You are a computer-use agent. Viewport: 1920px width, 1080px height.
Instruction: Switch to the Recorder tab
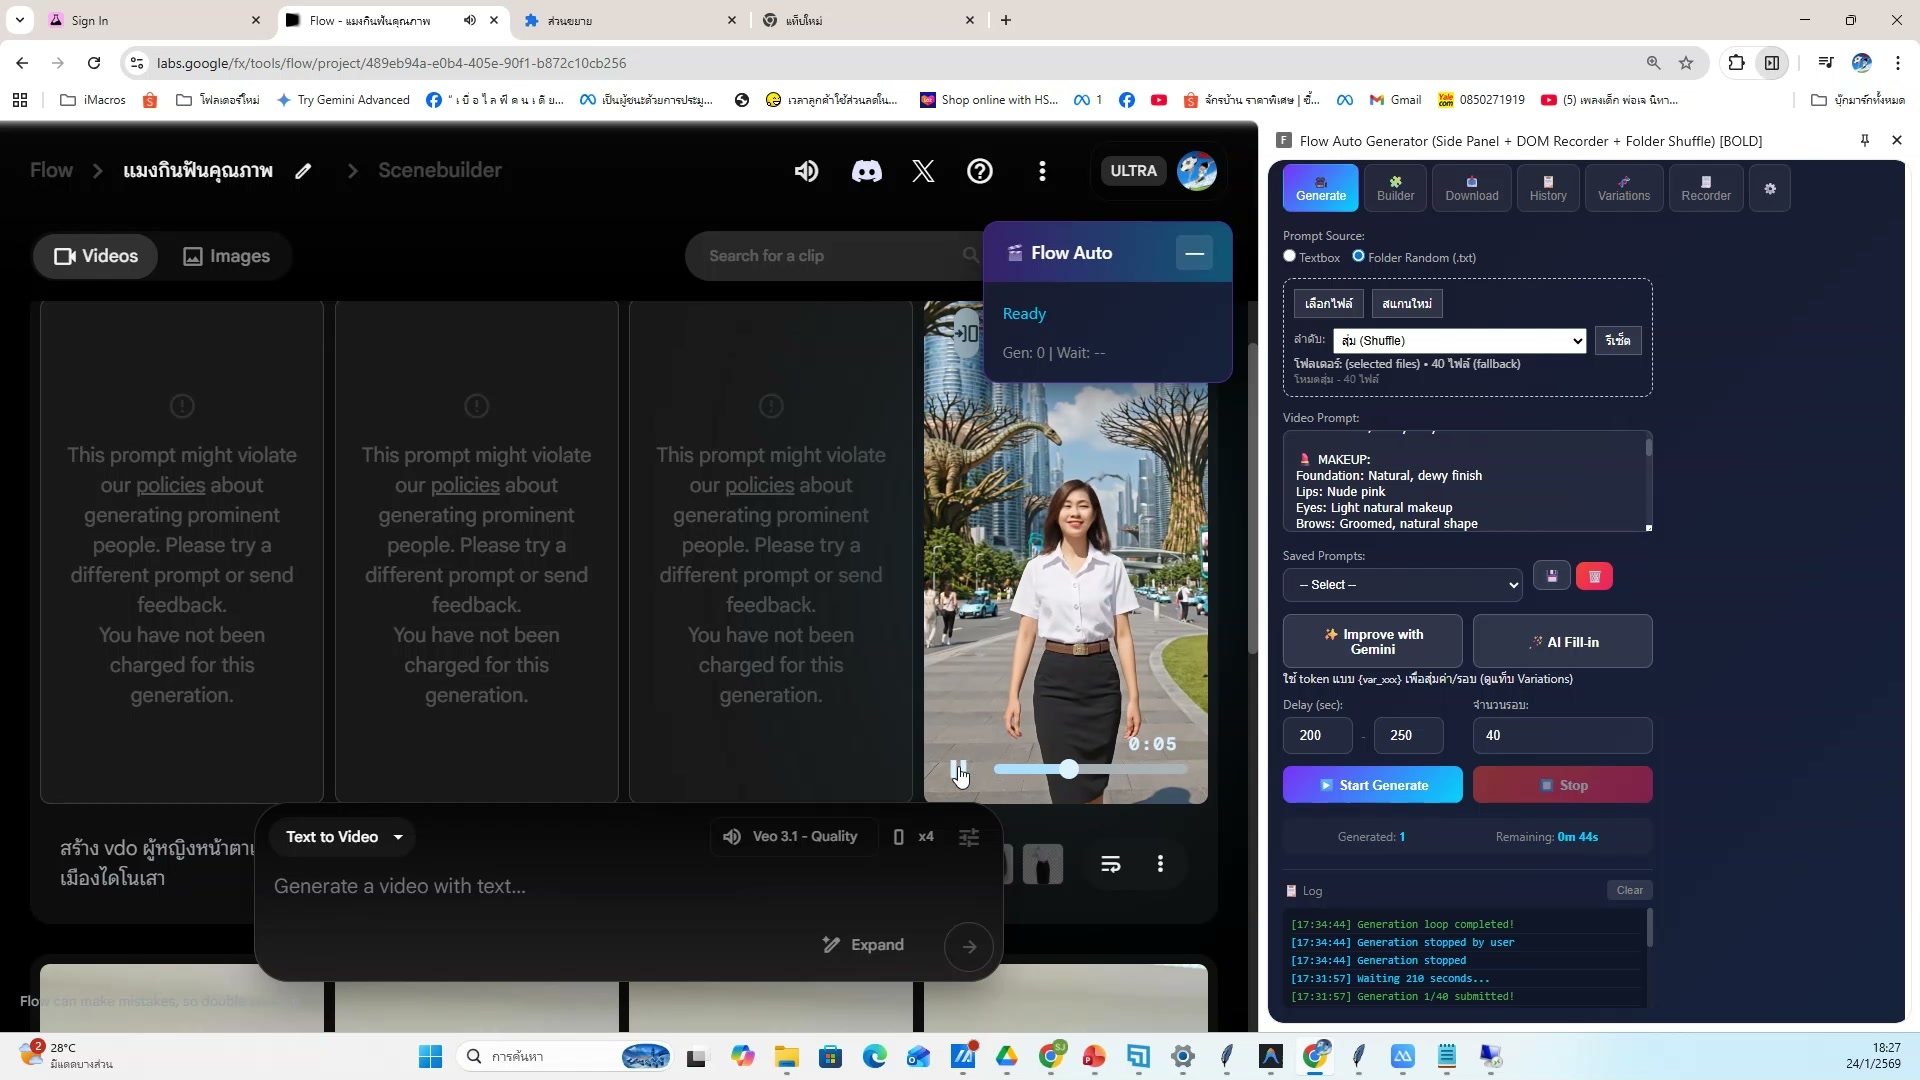(1704, 188)
